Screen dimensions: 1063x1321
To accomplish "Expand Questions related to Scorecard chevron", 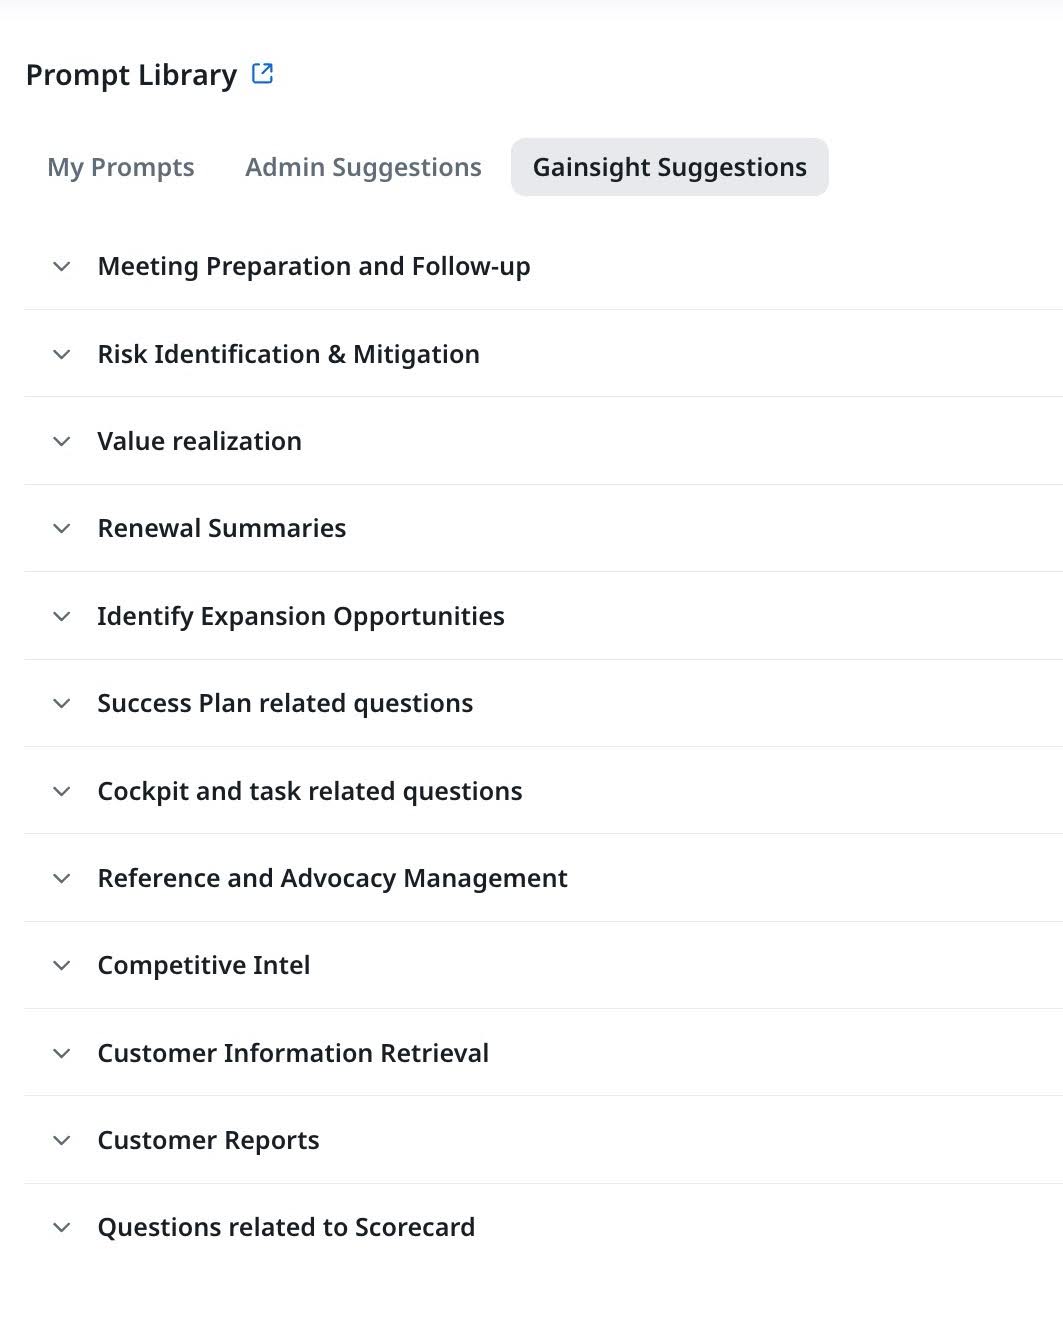I will [x=61, y=1228].
